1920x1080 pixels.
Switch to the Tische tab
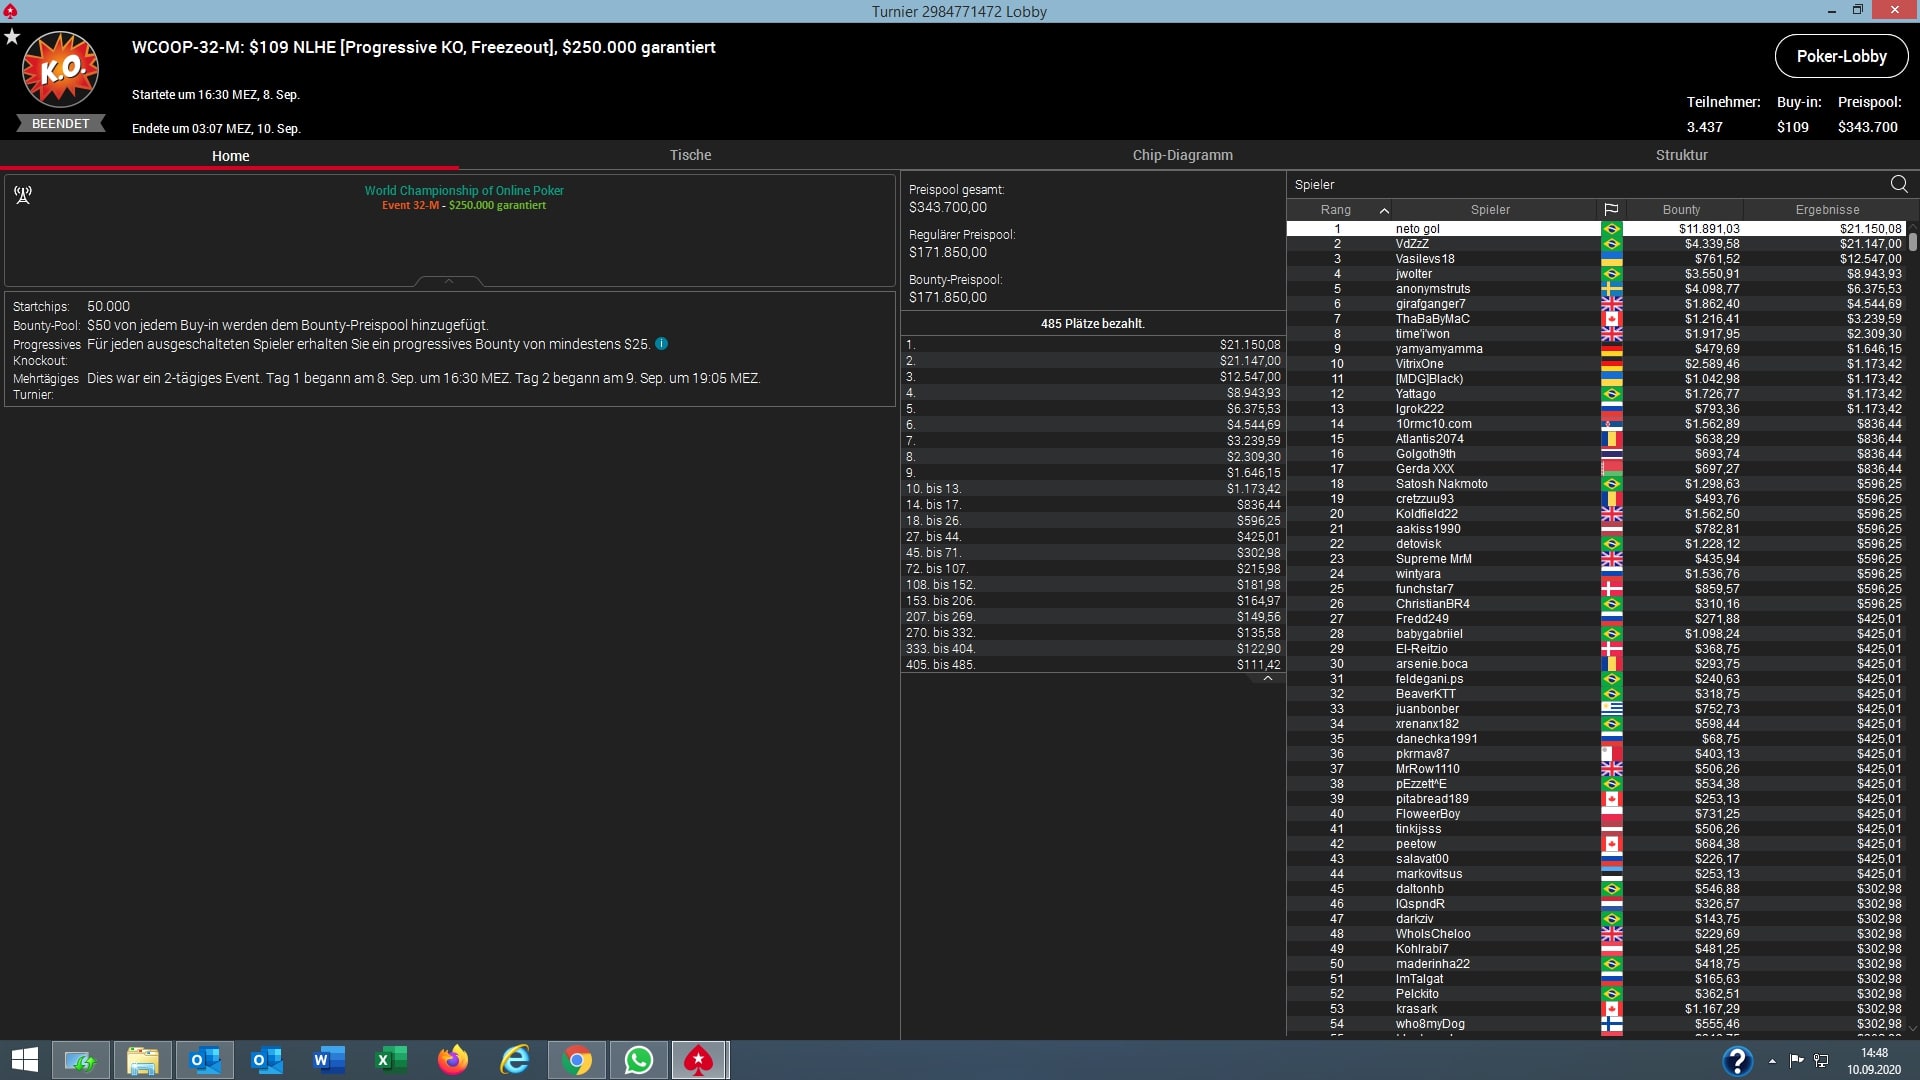tap(690, 155)
